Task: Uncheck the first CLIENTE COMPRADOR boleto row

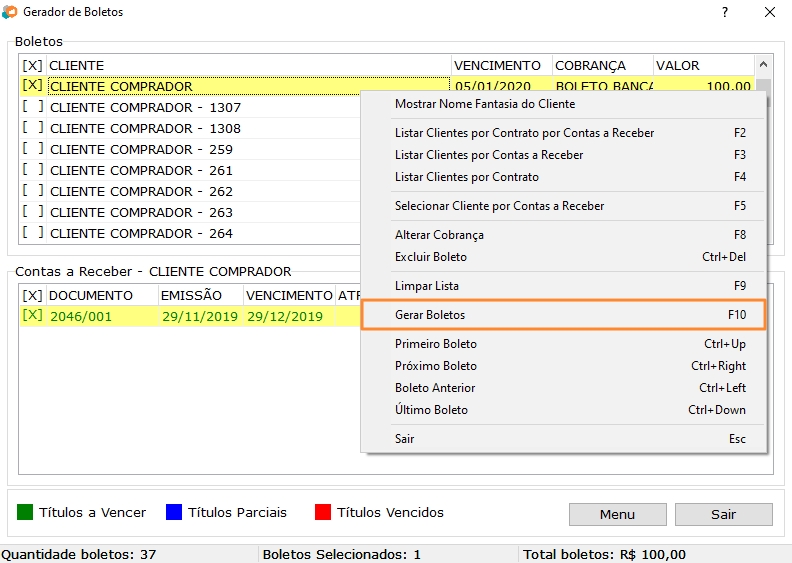Action: [x=32, y=86]
